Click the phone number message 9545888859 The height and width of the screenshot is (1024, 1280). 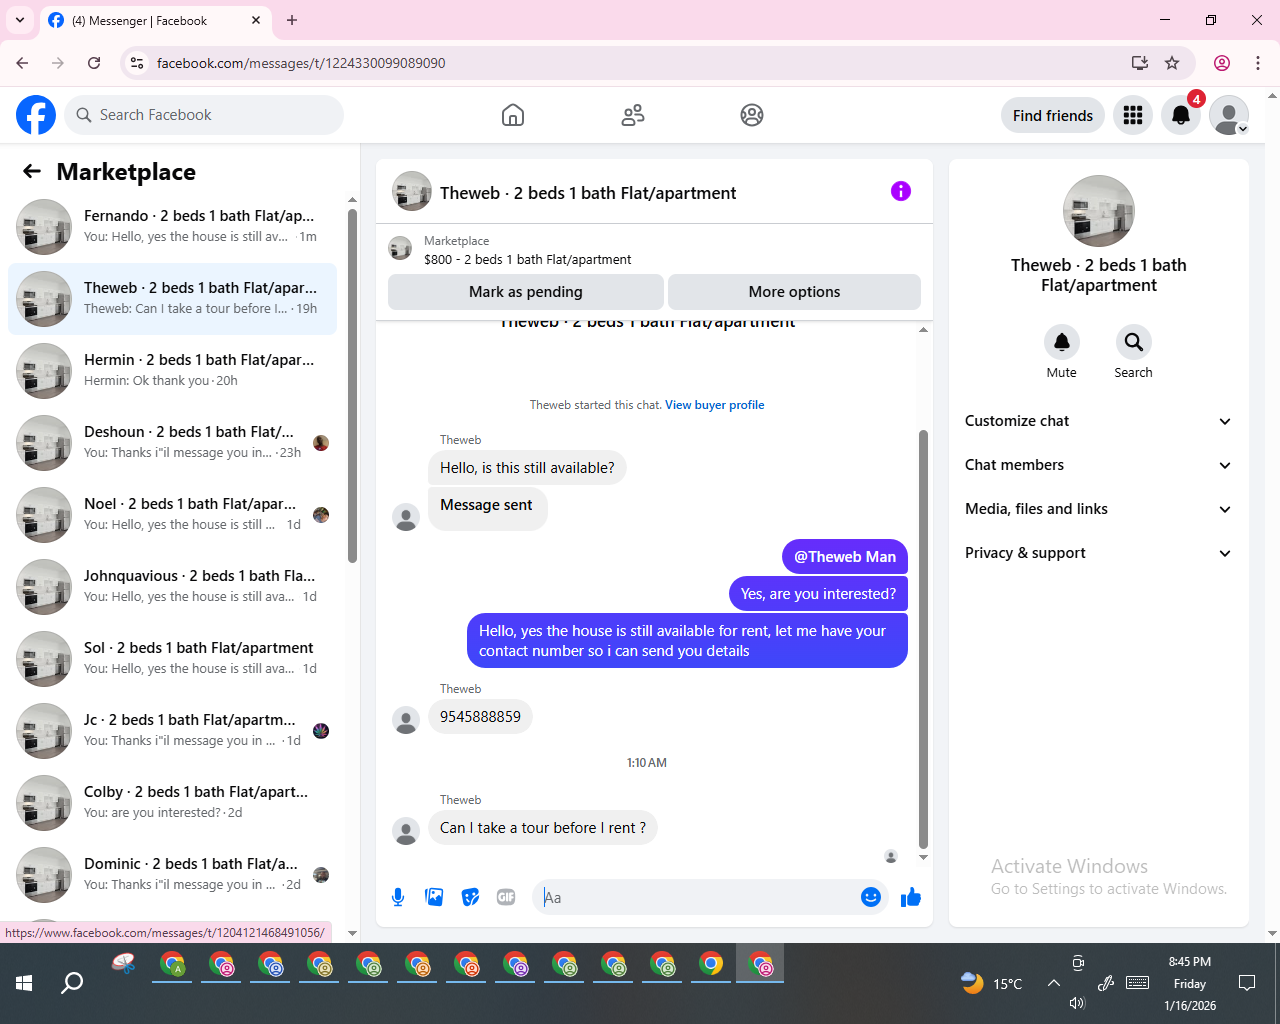pyautogui.click(x=480, y=717)
